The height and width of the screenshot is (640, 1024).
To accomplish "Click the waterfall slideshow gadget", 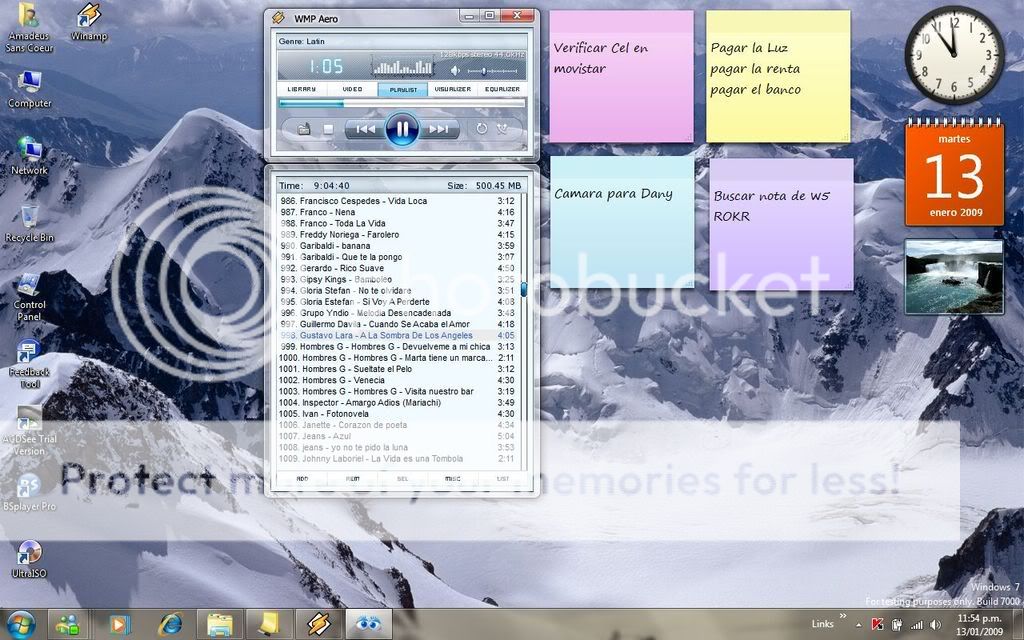I will [x=954, y=276].
